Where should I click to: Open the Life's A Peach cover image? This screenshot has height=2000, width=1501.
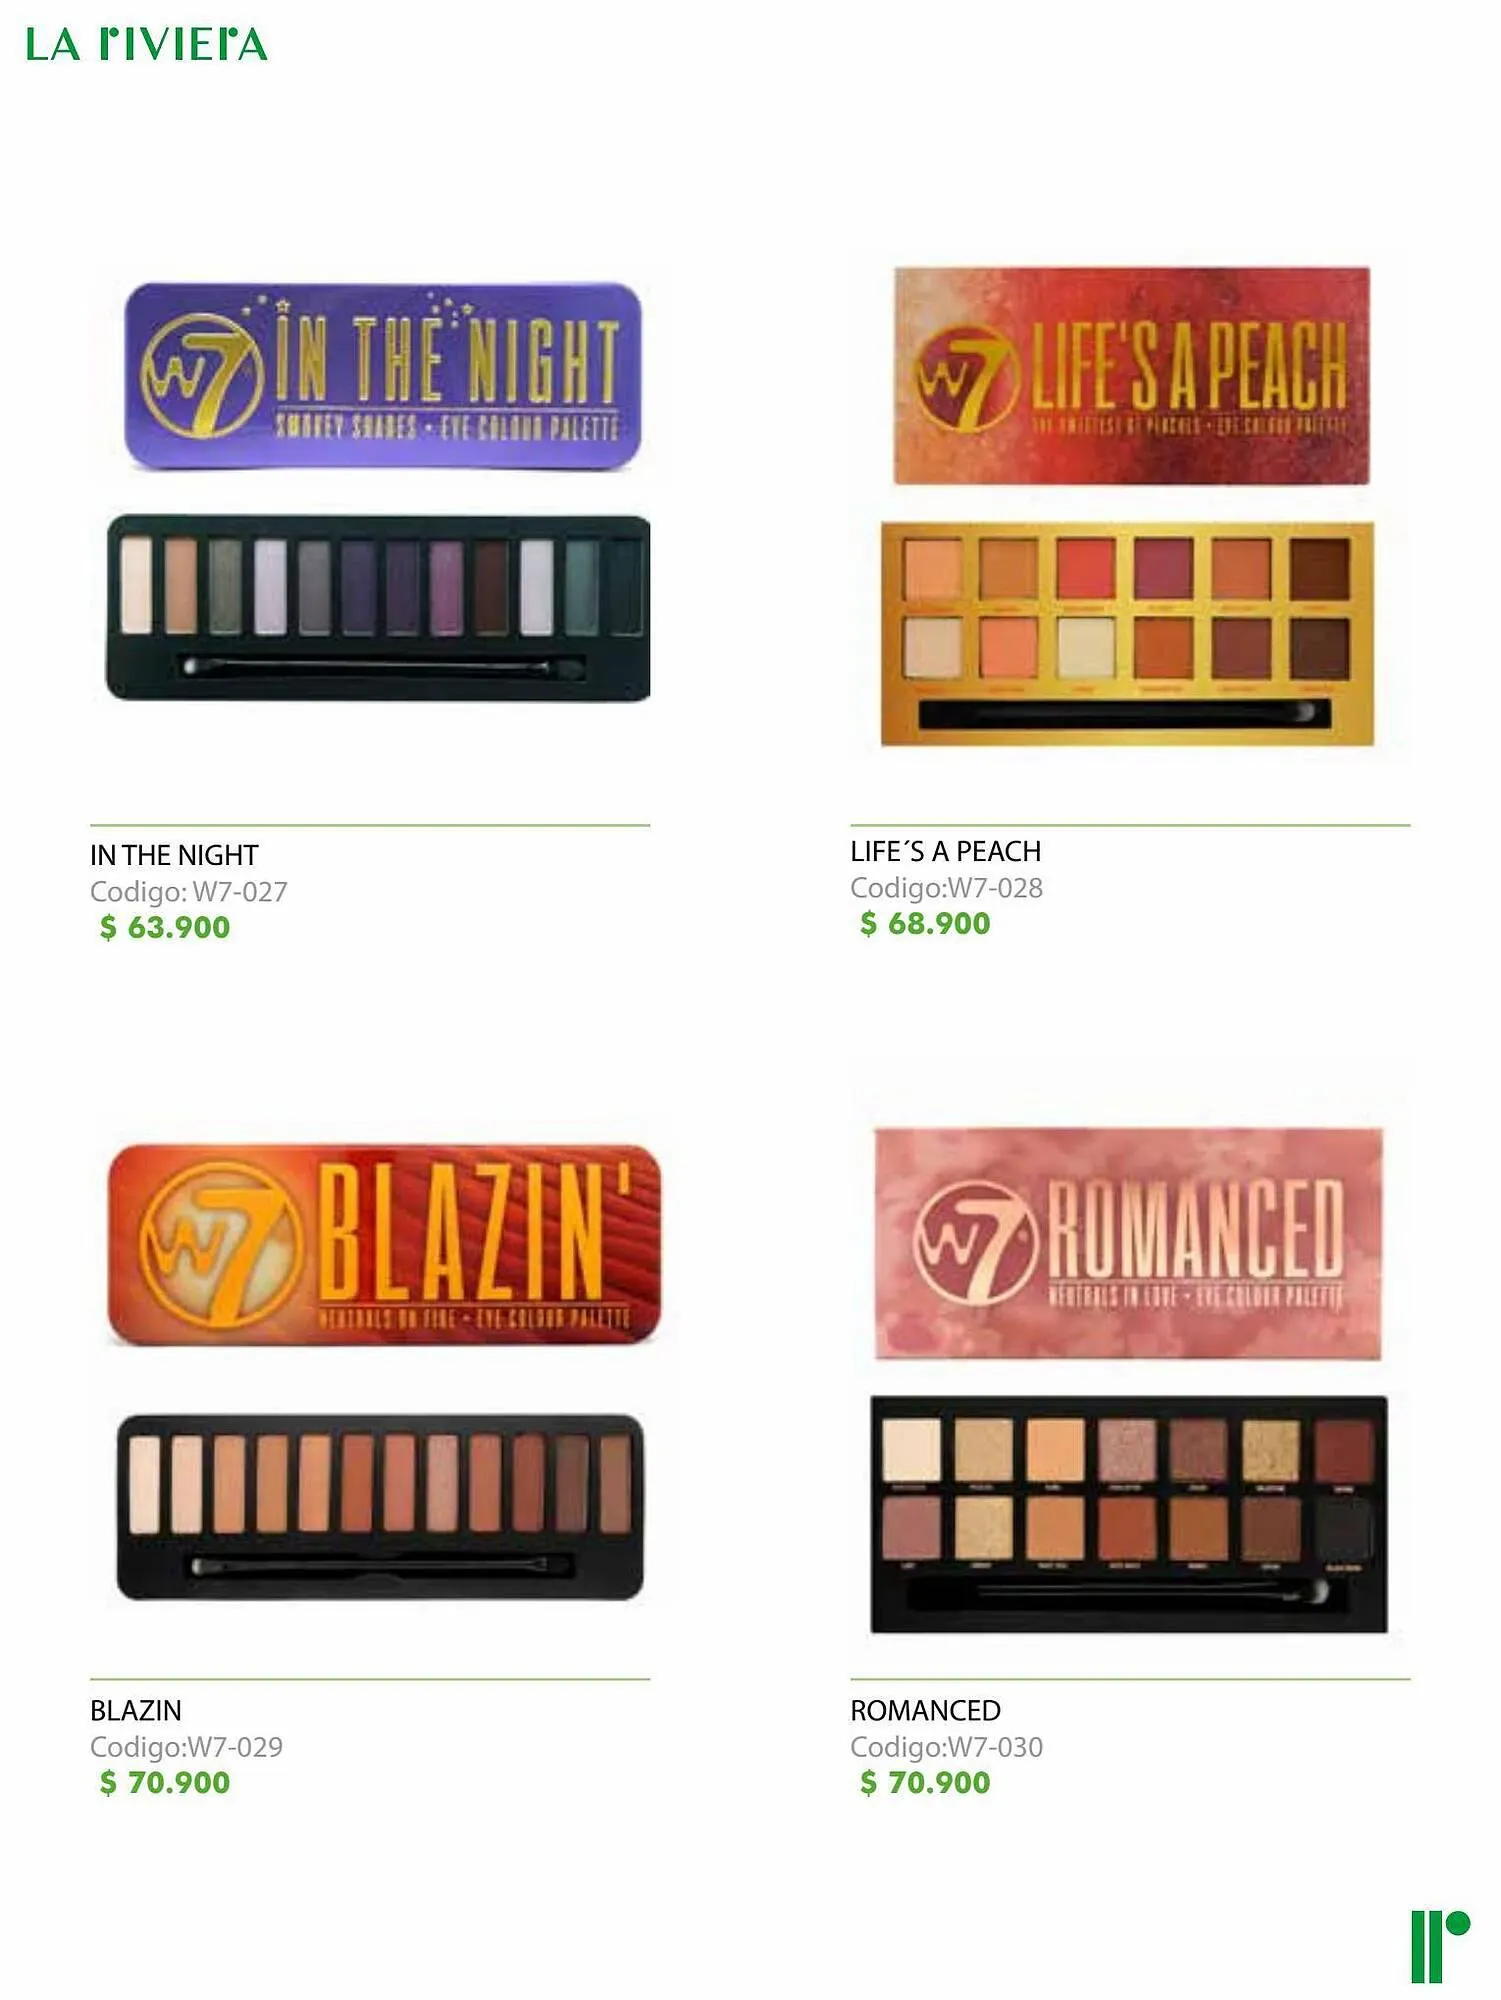[1131, 375]
